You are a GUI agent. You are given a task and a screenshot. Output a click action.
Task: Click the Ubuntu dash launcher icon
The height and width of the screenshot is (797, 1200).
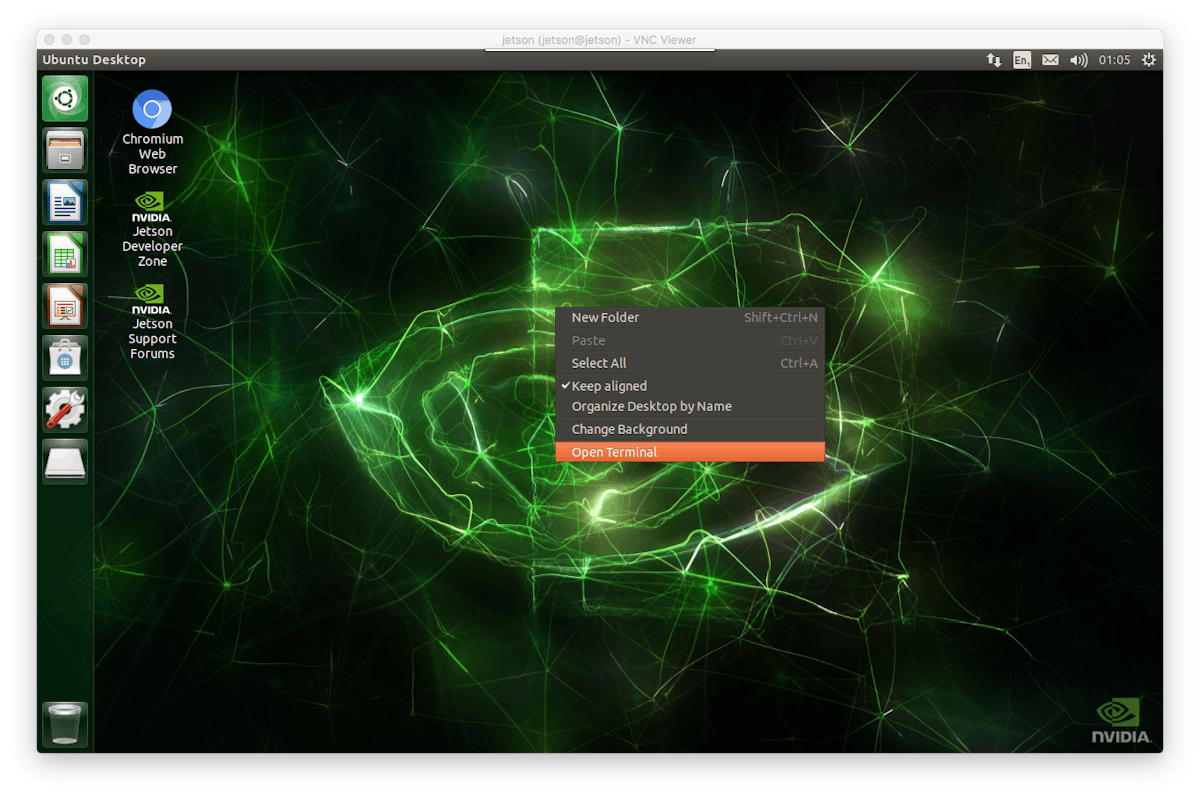64,98
